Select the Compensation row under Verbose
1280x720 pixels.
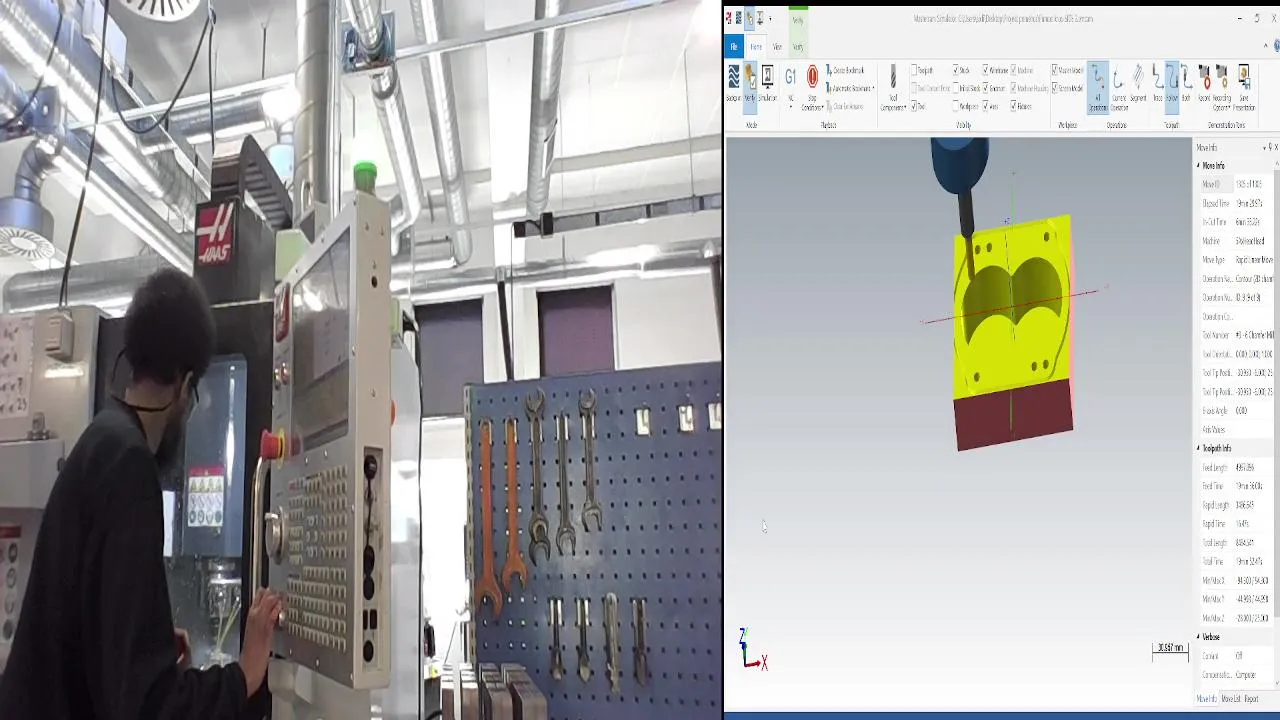tap(1238, 675)
